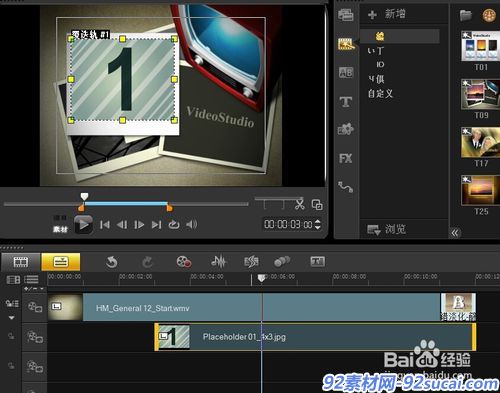500x393 pixels.
Task: Step to previous frame
Action: tap(122, 225)
